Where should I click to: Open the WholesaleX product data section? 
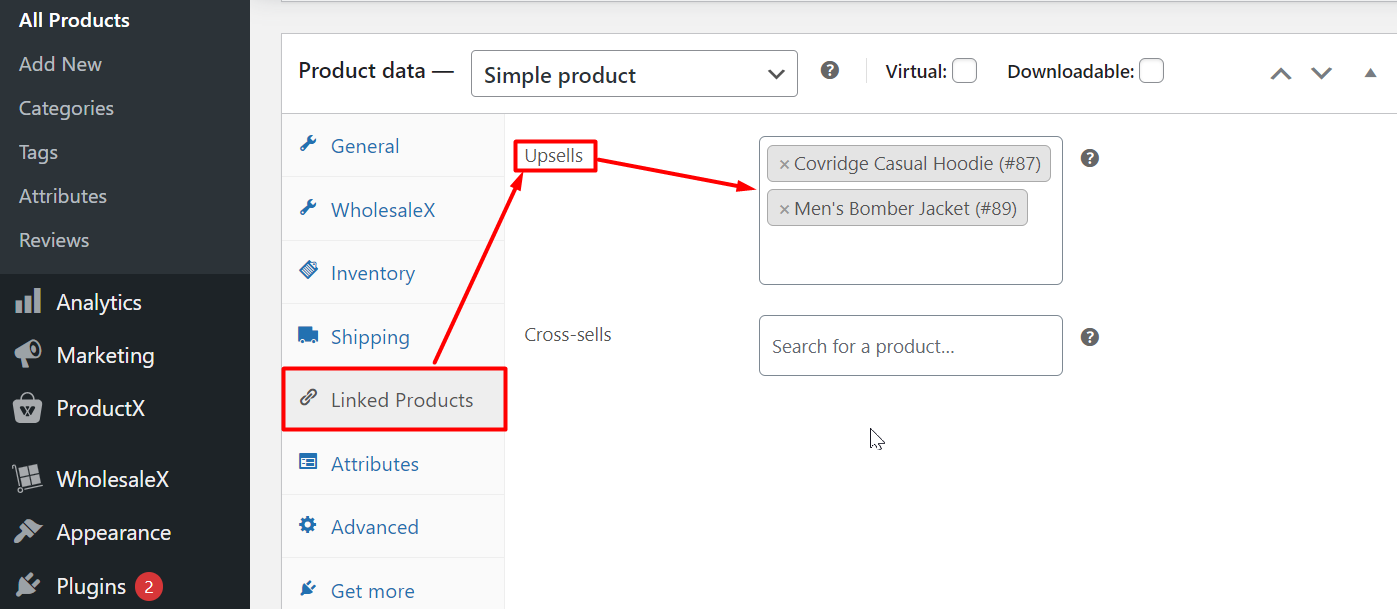pyautogui.click(x=310, y=209)
